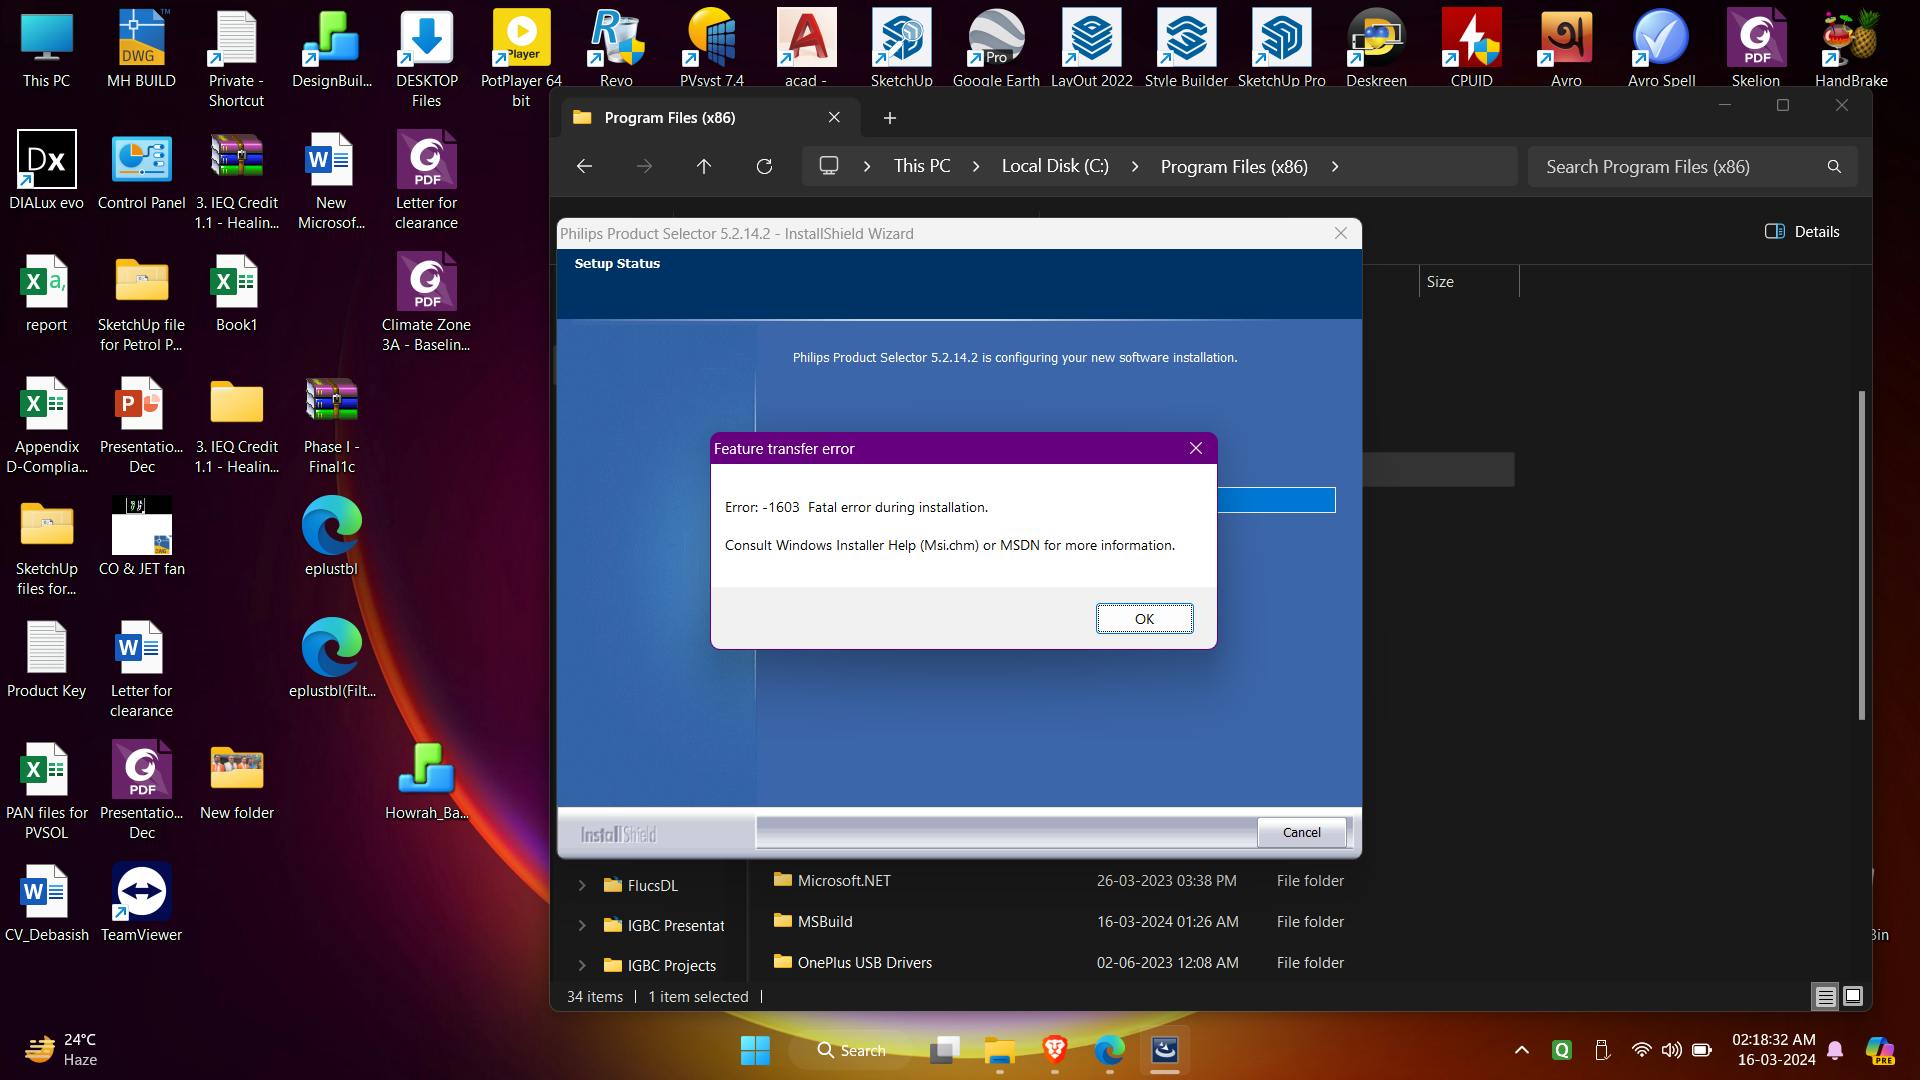The width and height of the screenshot is (1920, 1080).
Task: Click the Search Program Files (x86) field
Action: [1680, 167]
